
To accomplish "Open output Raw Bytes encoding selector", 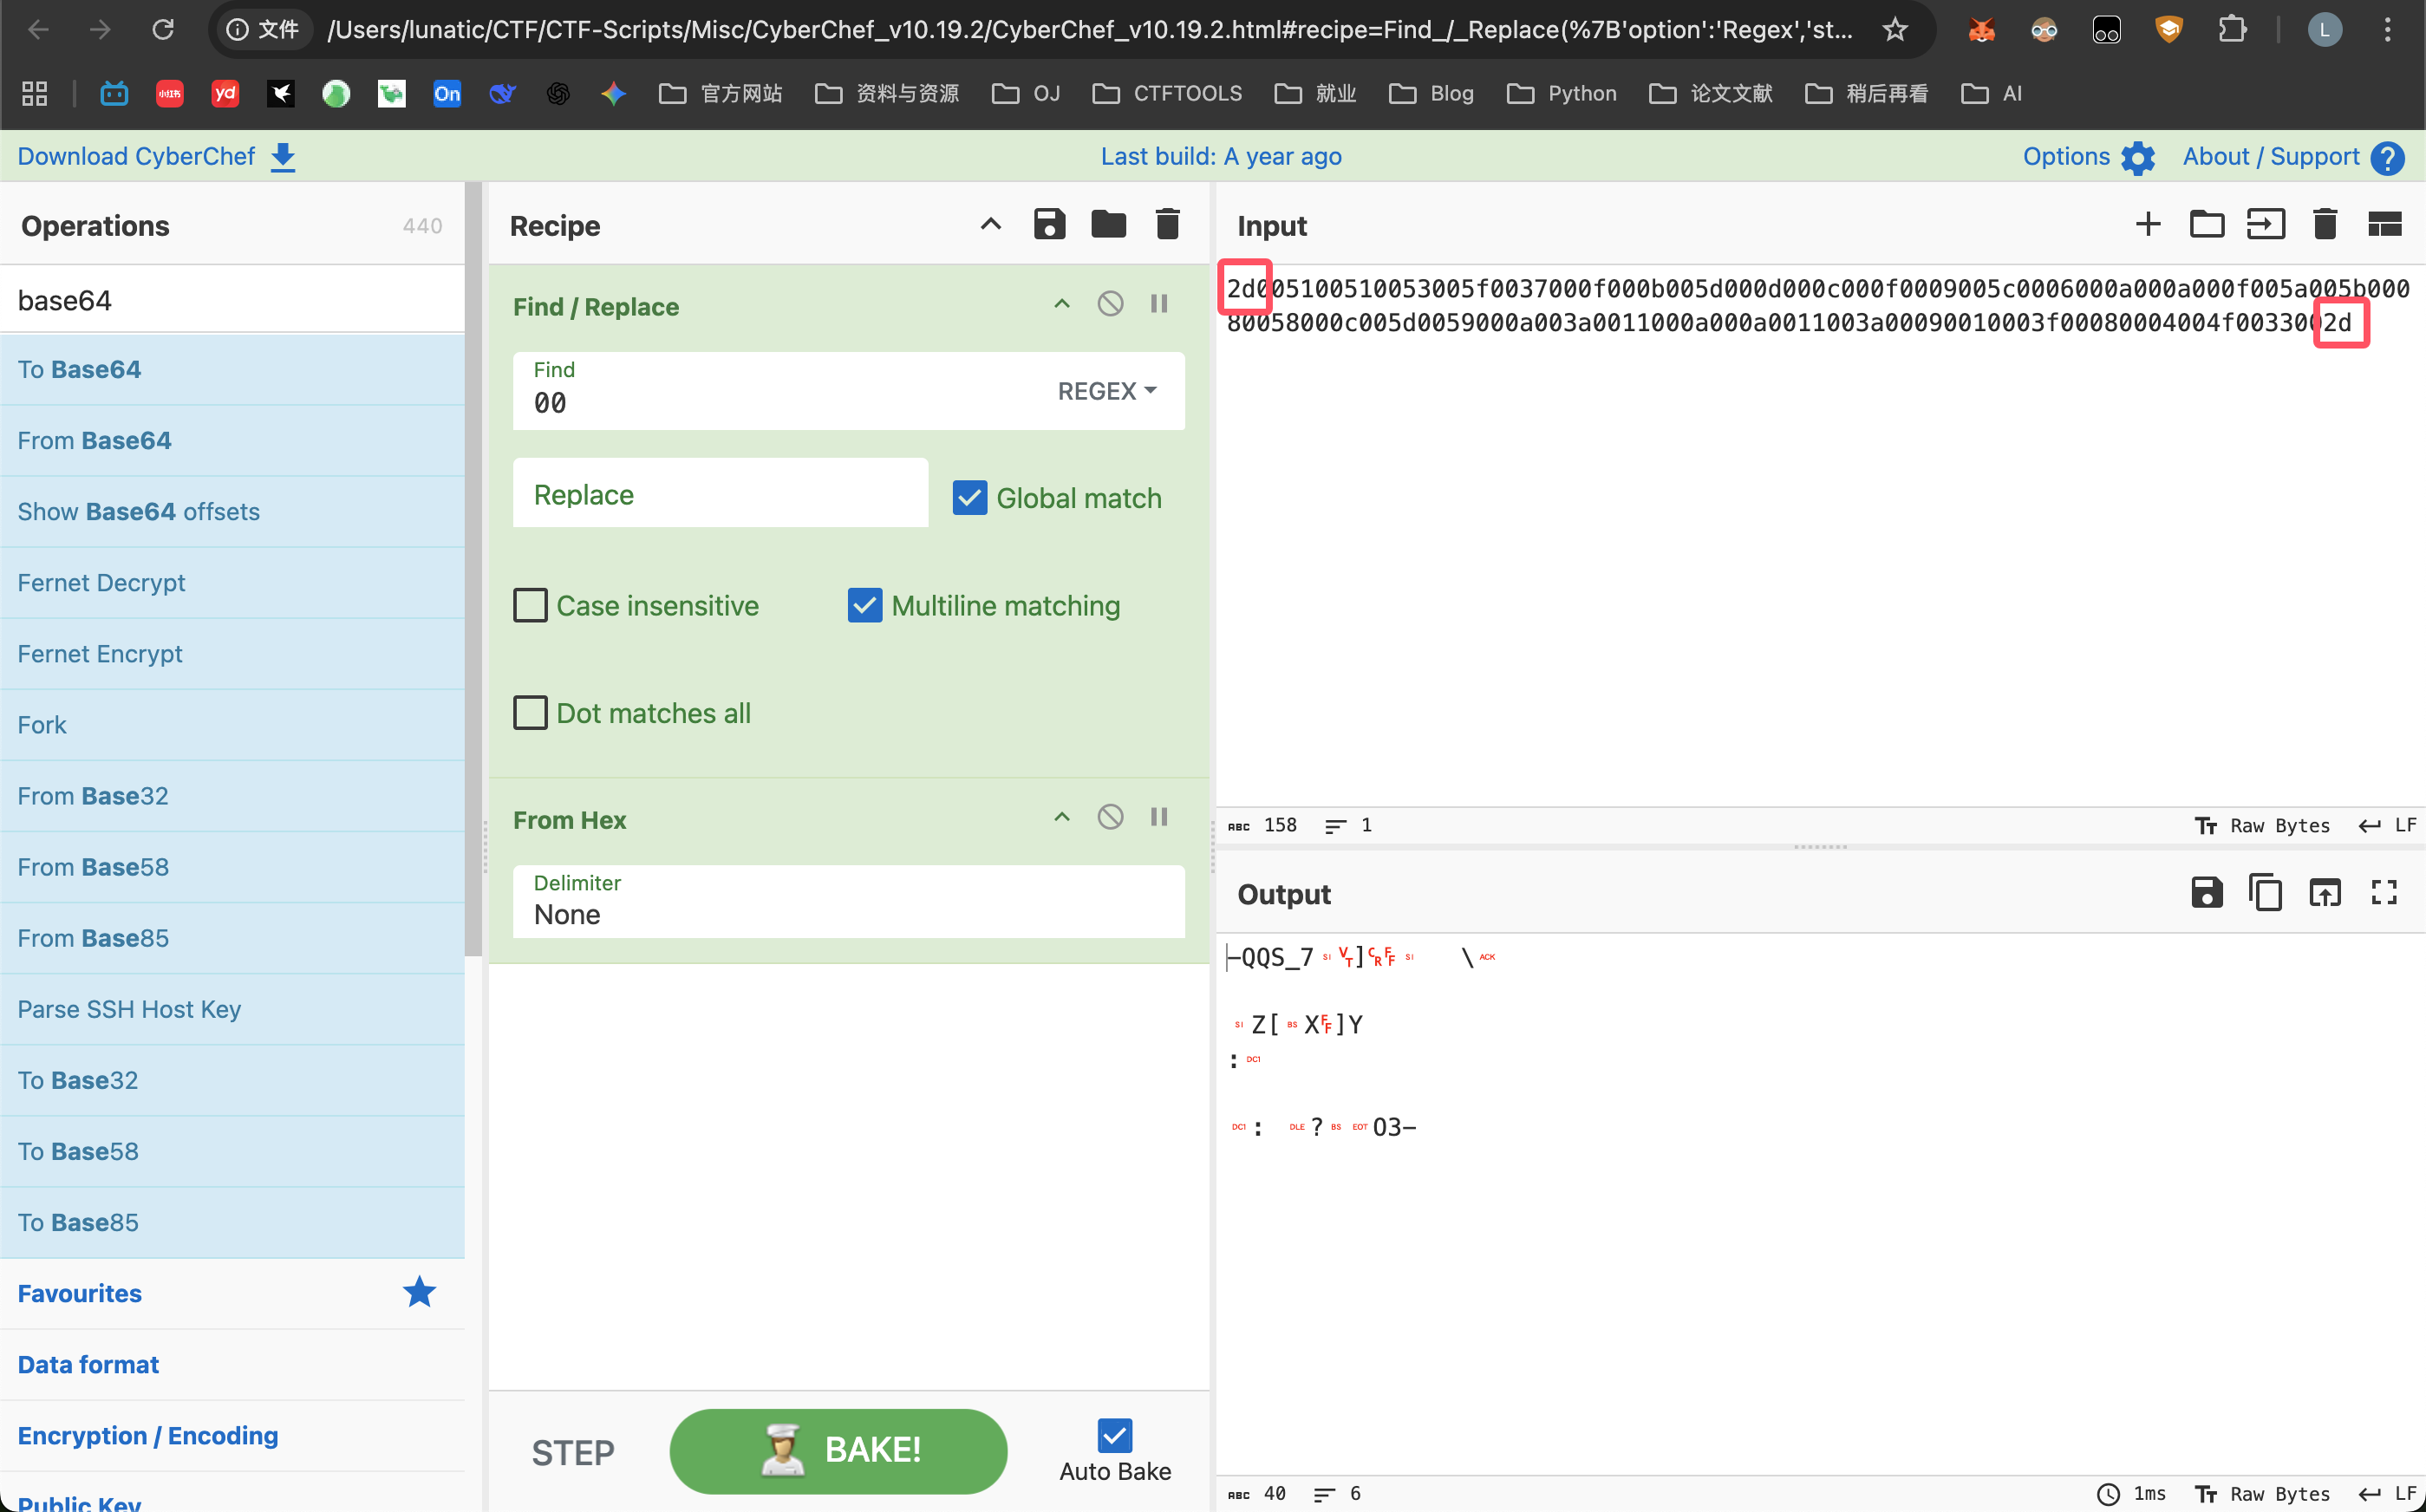I will (x=2263, y=1493).
